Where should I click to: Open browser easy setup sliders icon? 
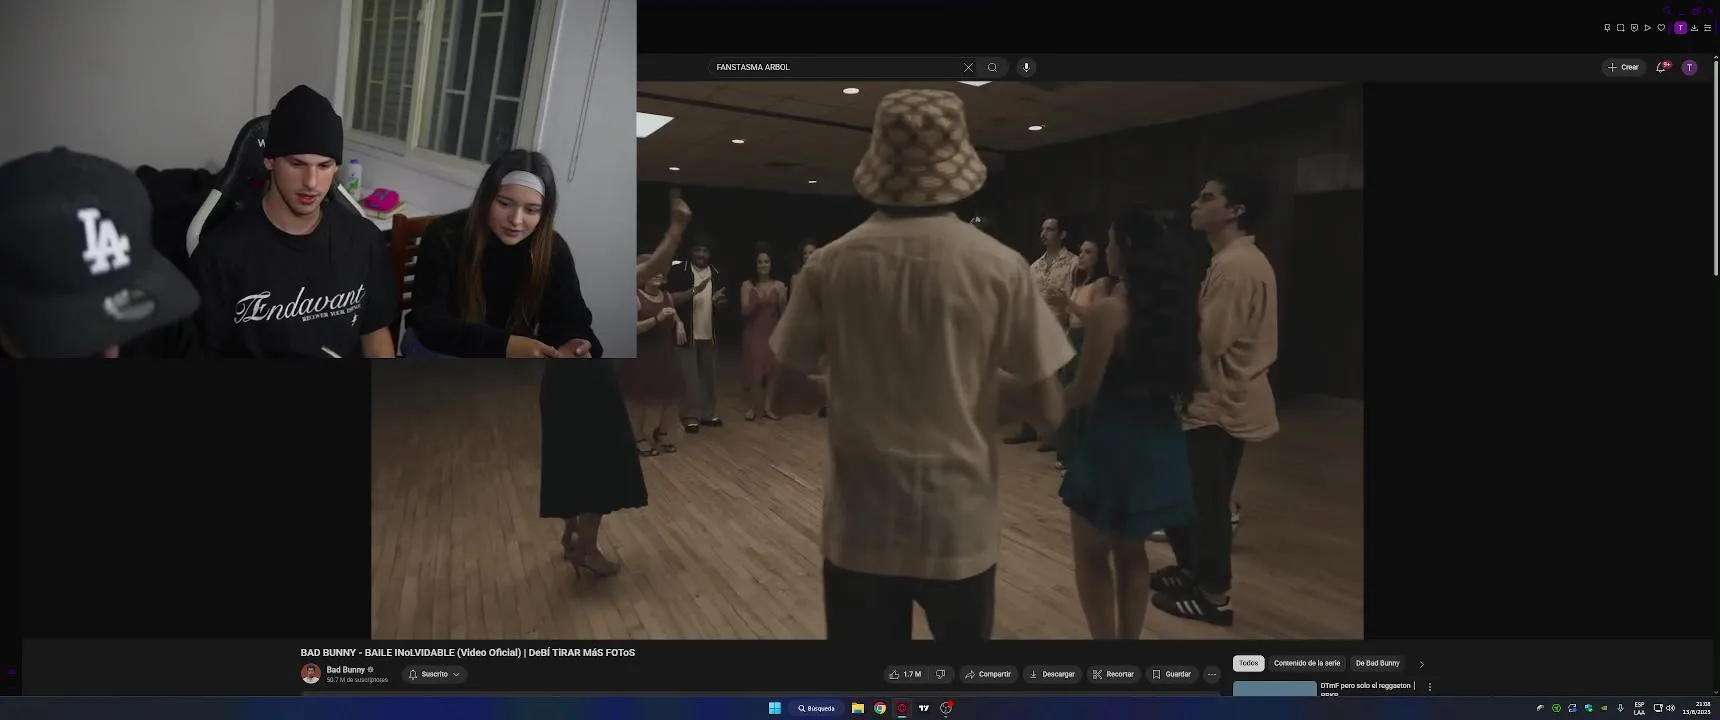1707,28
